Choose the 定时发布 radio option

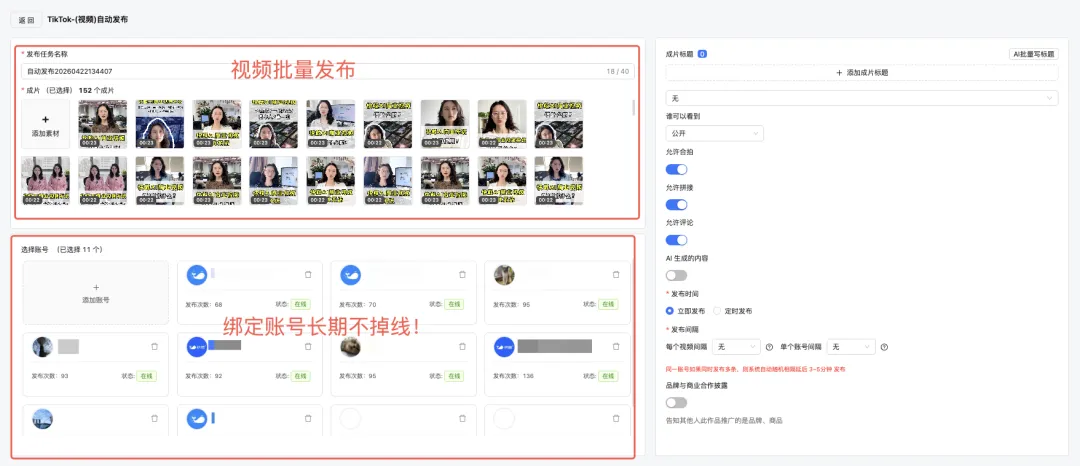[x=717, y=310]
